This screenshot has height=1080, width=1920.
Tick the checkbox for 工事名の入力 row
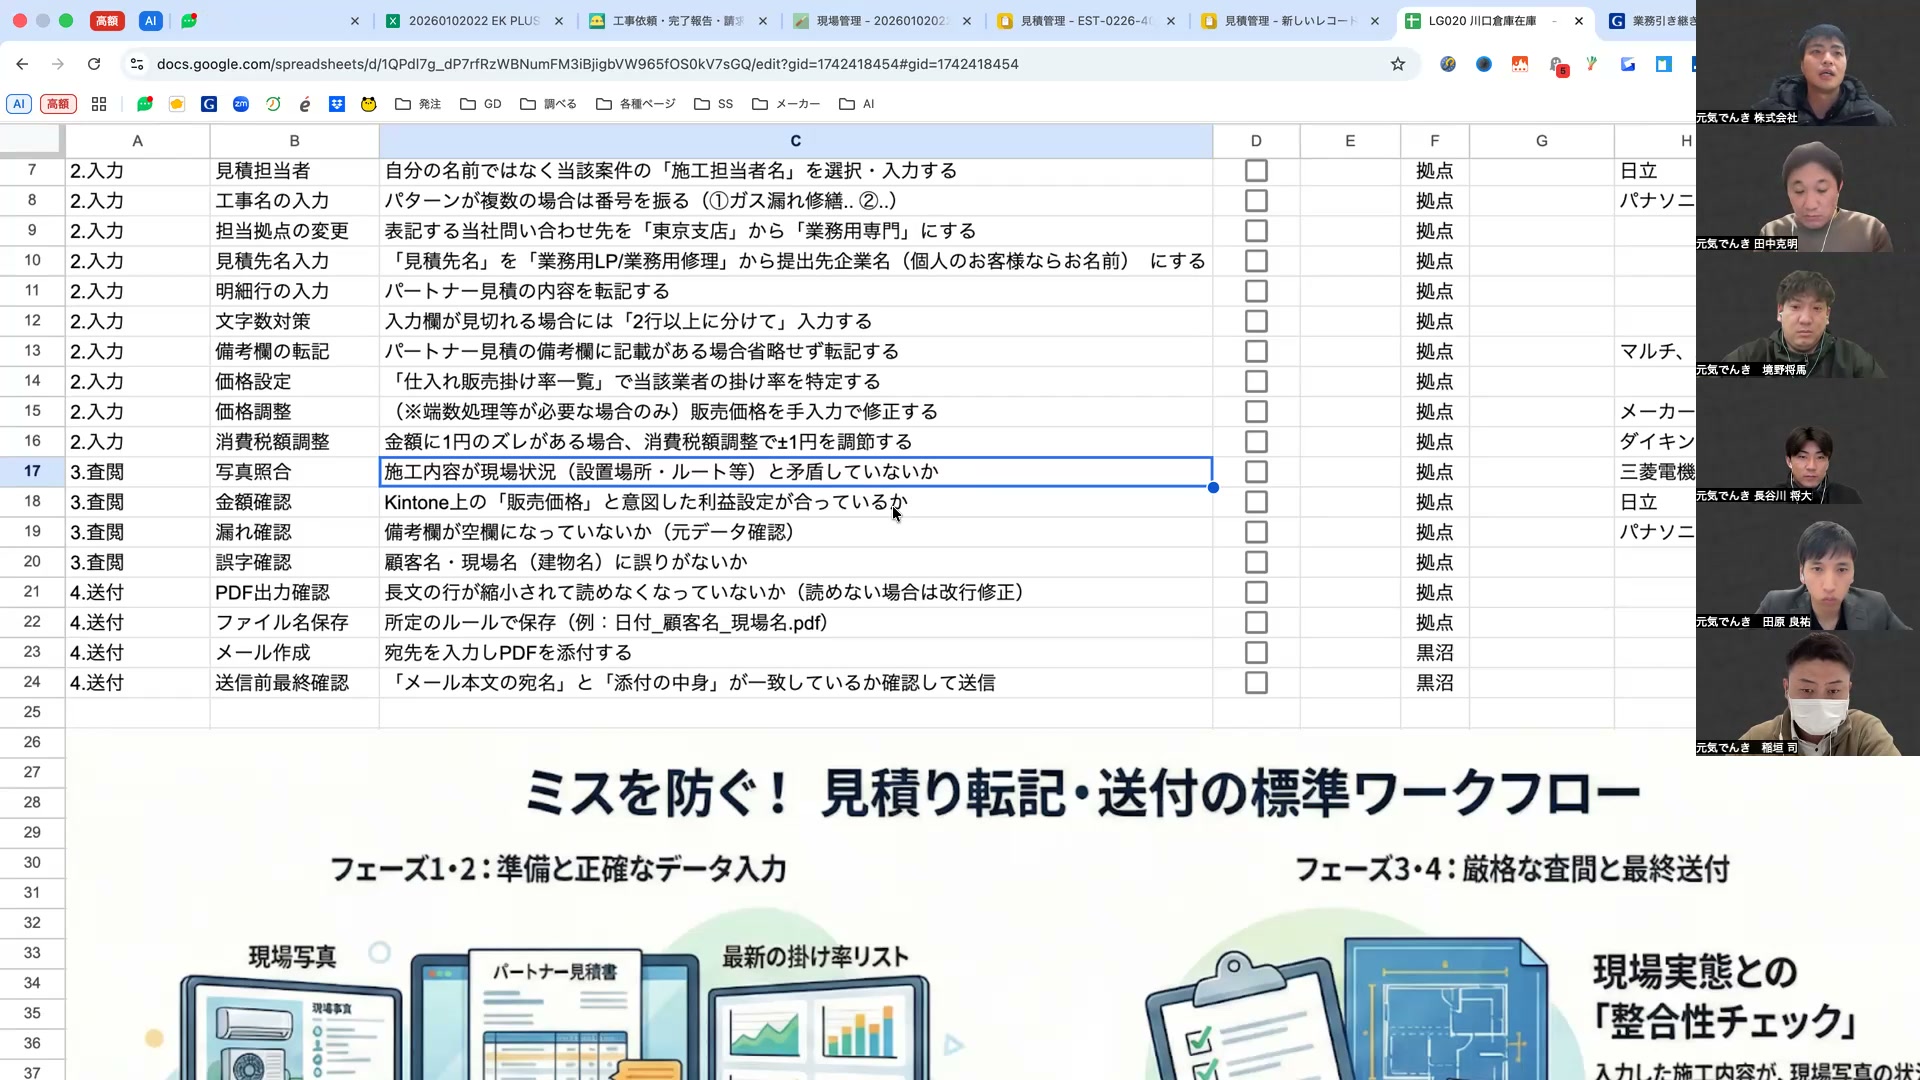[1256, 201]
